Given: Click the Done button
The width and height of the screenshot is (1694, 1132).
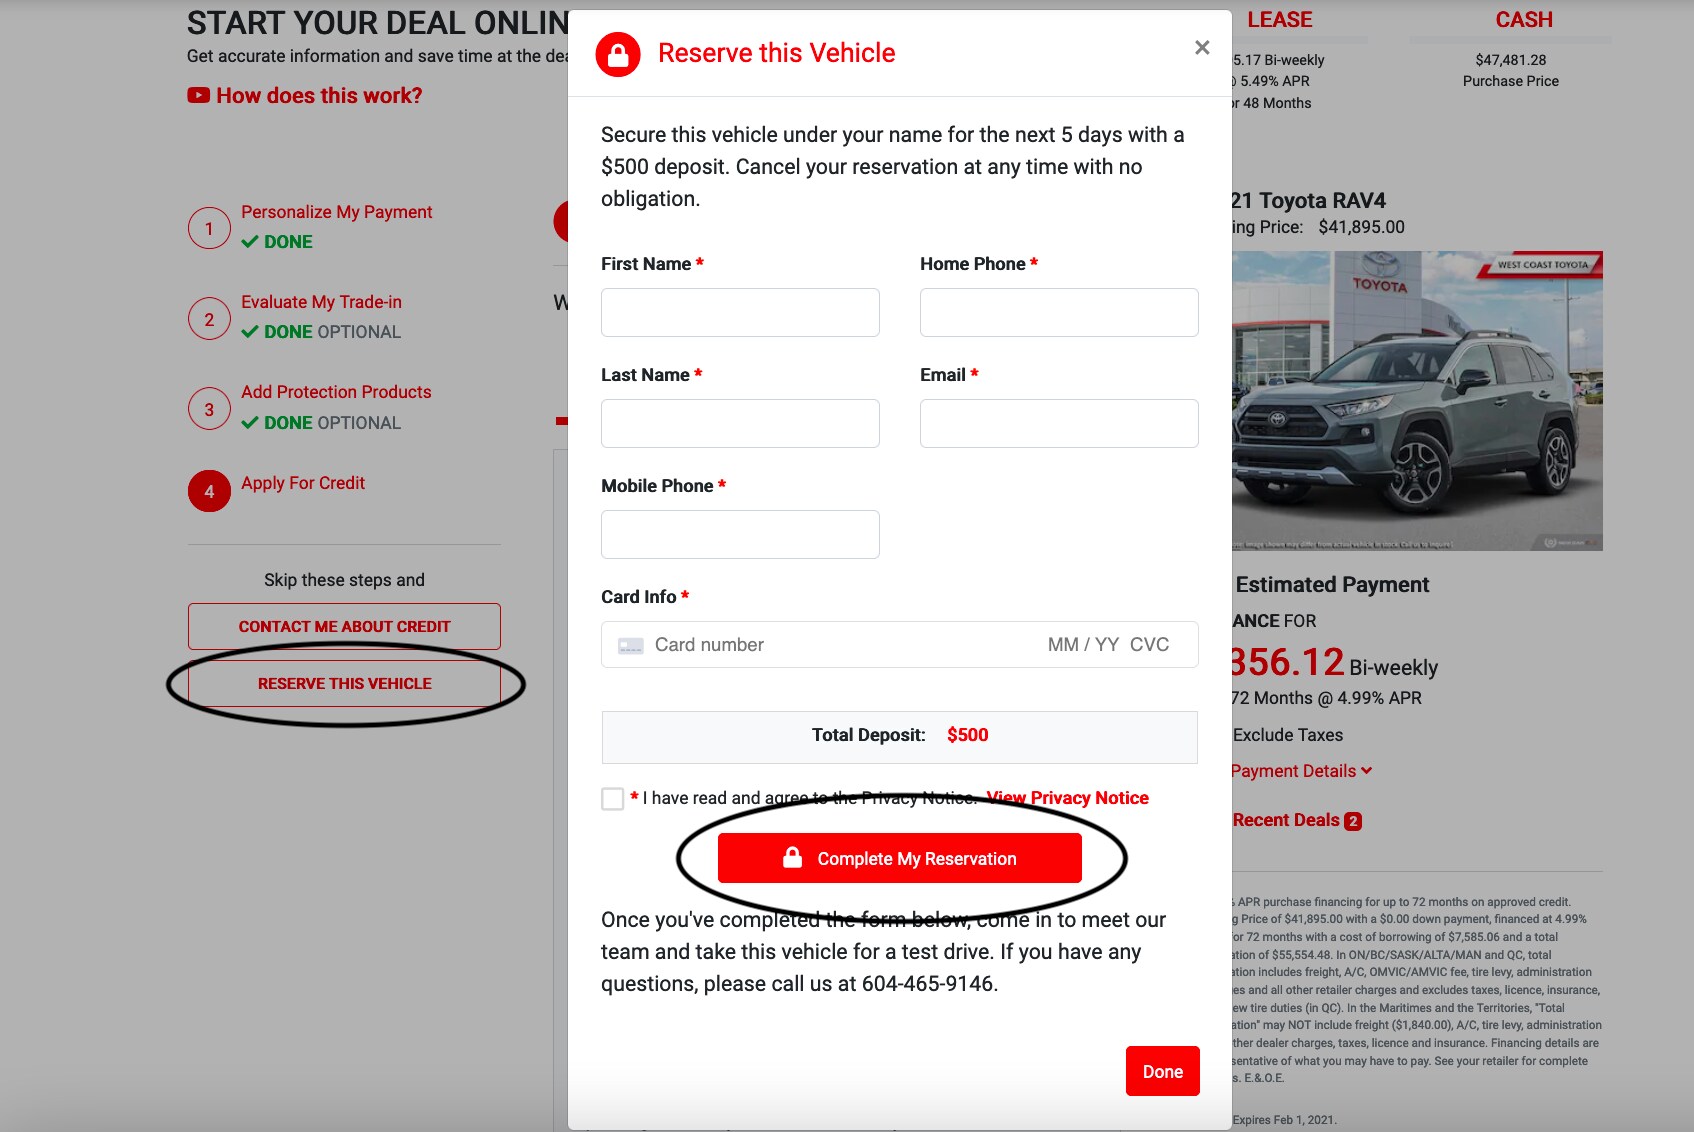Looking at the screenshot, I should (1163, 1071).
